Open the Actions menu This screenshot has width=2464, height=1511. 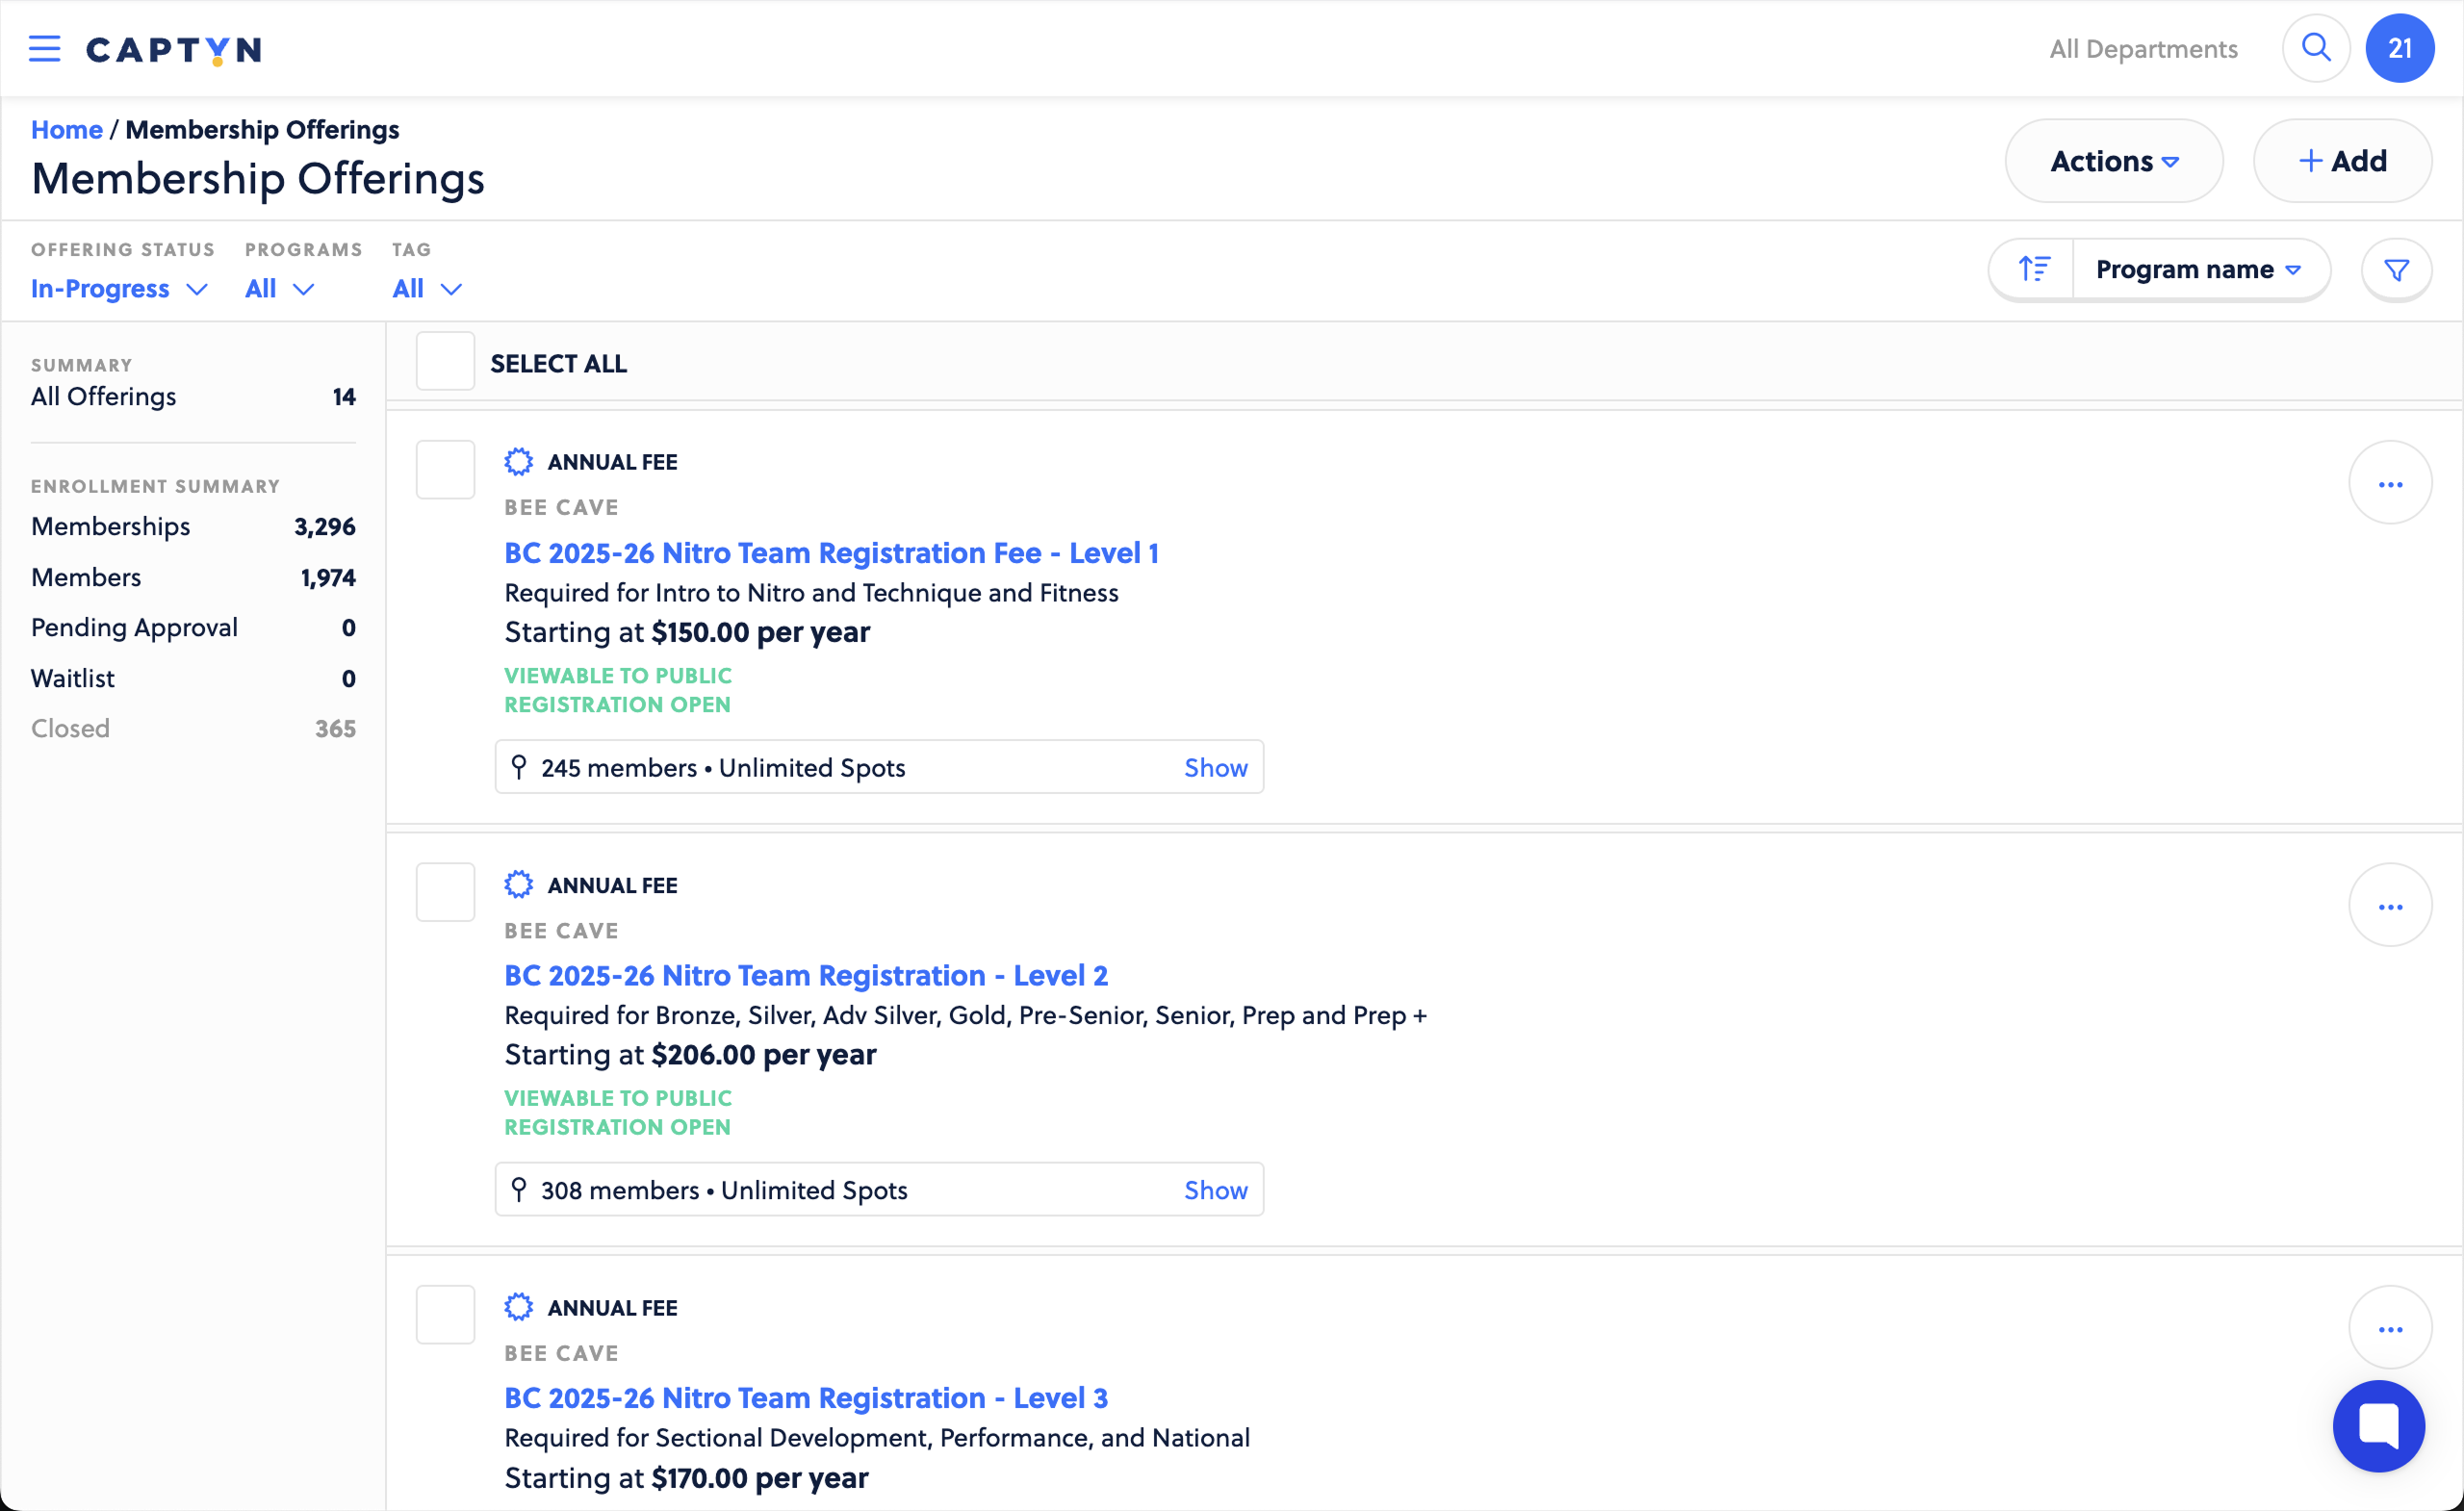pyautogui.click(x=2113, y=161)
